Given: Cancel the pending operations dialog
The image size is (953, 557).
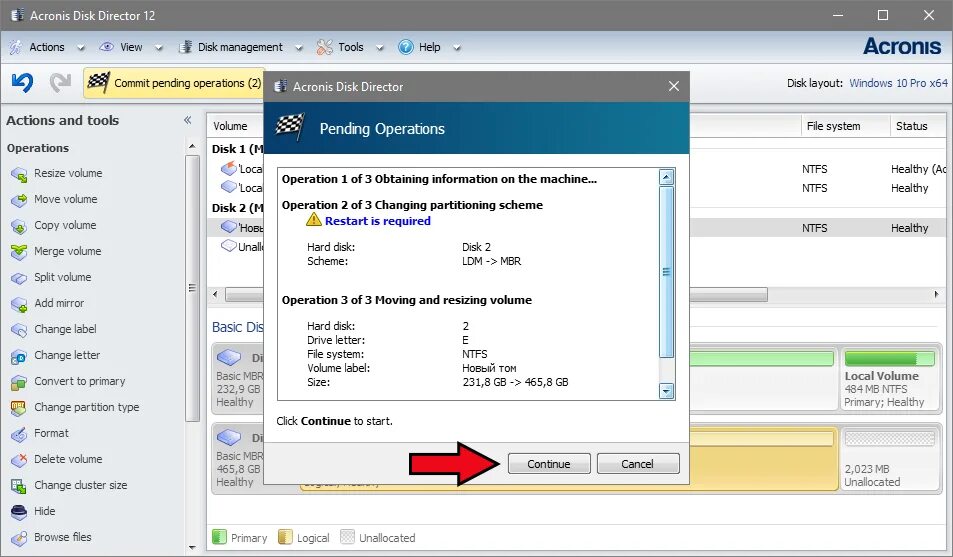Looking at the screenshot, I should pyautogui.click(x=638, y=463).
